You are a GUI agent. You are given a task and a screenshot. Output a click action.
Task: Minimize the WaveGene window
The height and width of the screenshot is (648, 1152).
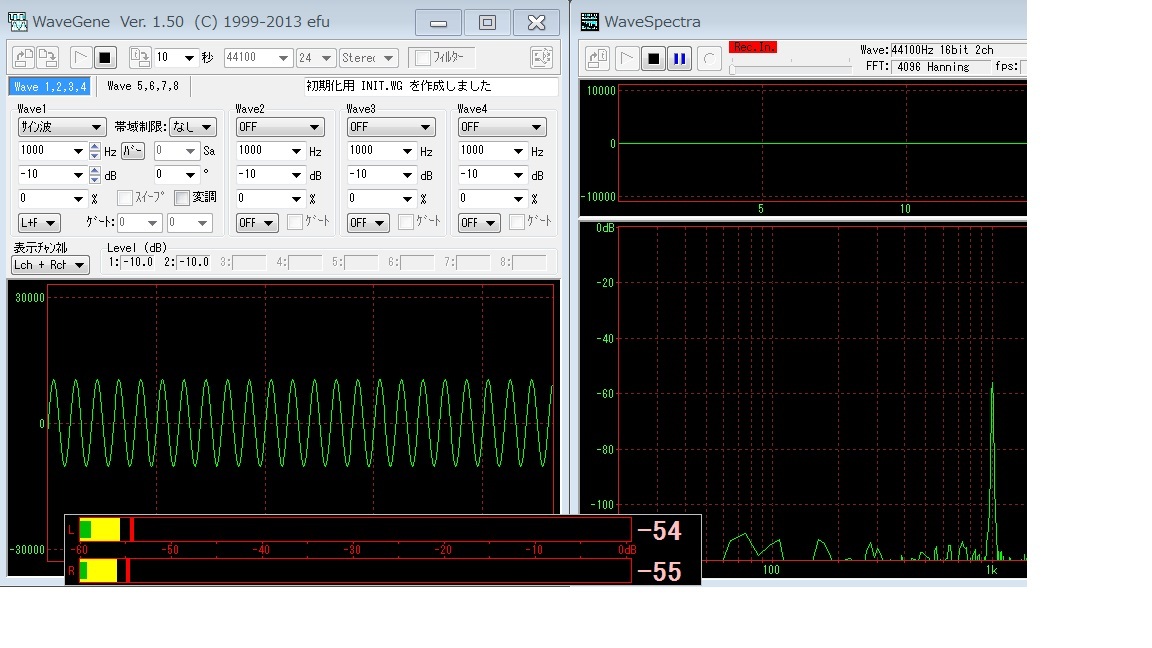pos(439,23)
